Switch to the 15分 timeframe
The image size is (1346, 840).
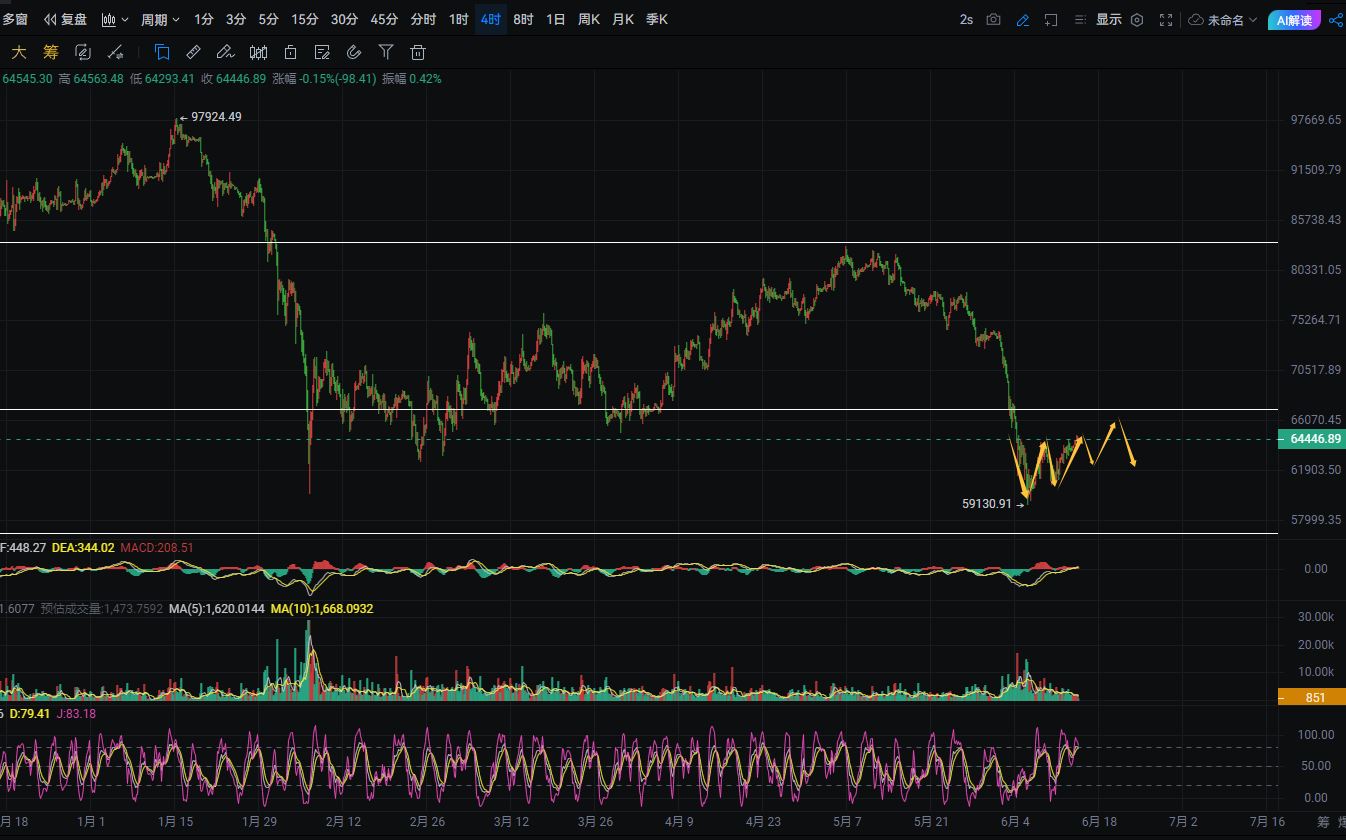[304, 19]
